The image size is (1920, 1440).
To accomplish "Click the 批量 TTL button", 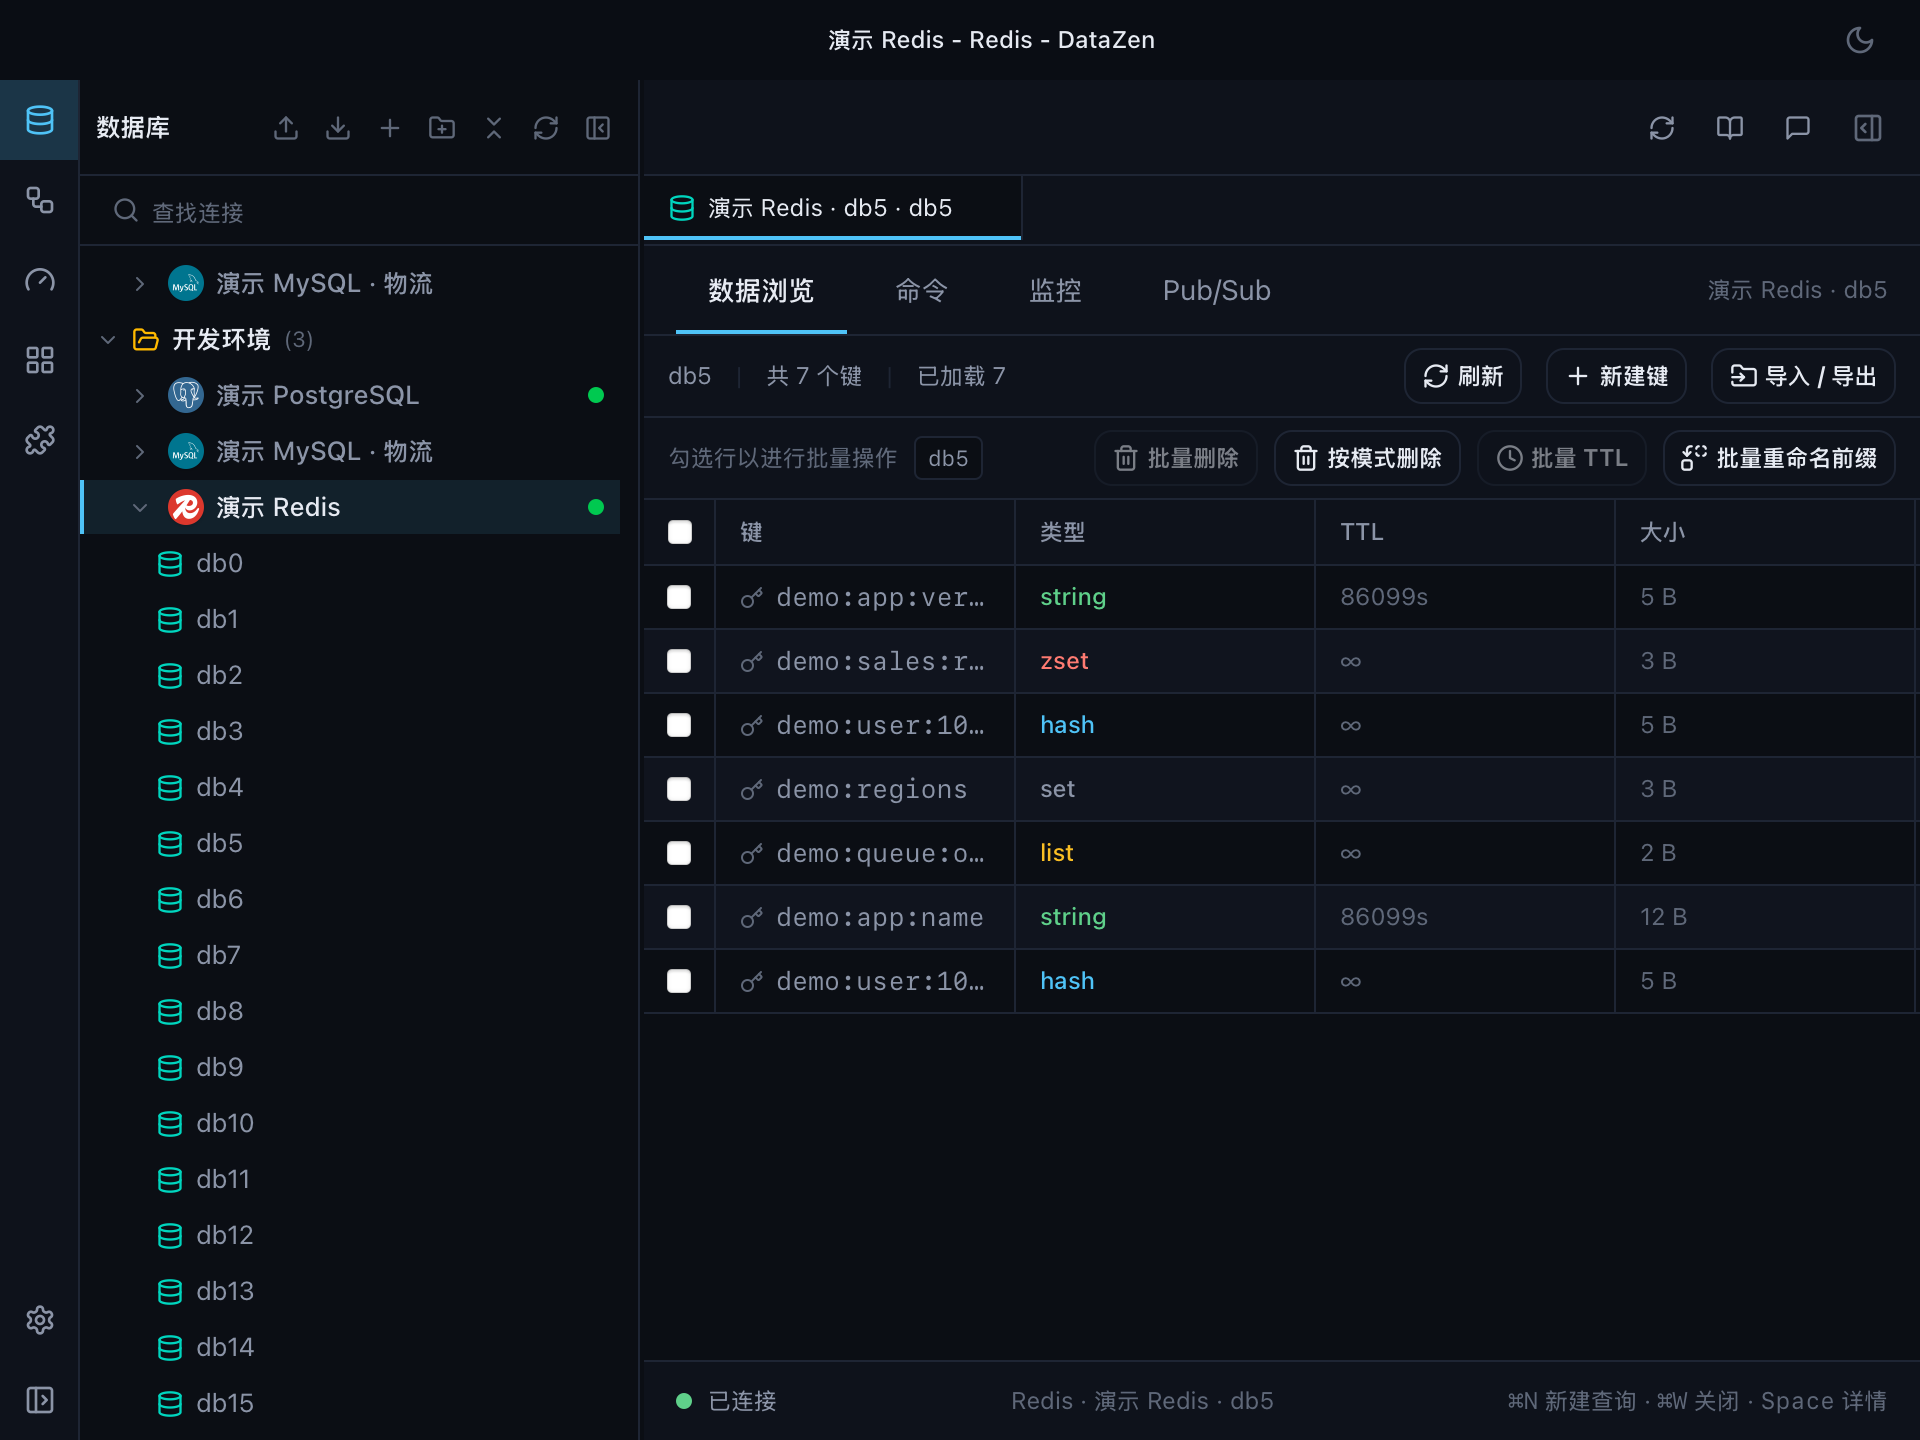I will [1562, 458].
